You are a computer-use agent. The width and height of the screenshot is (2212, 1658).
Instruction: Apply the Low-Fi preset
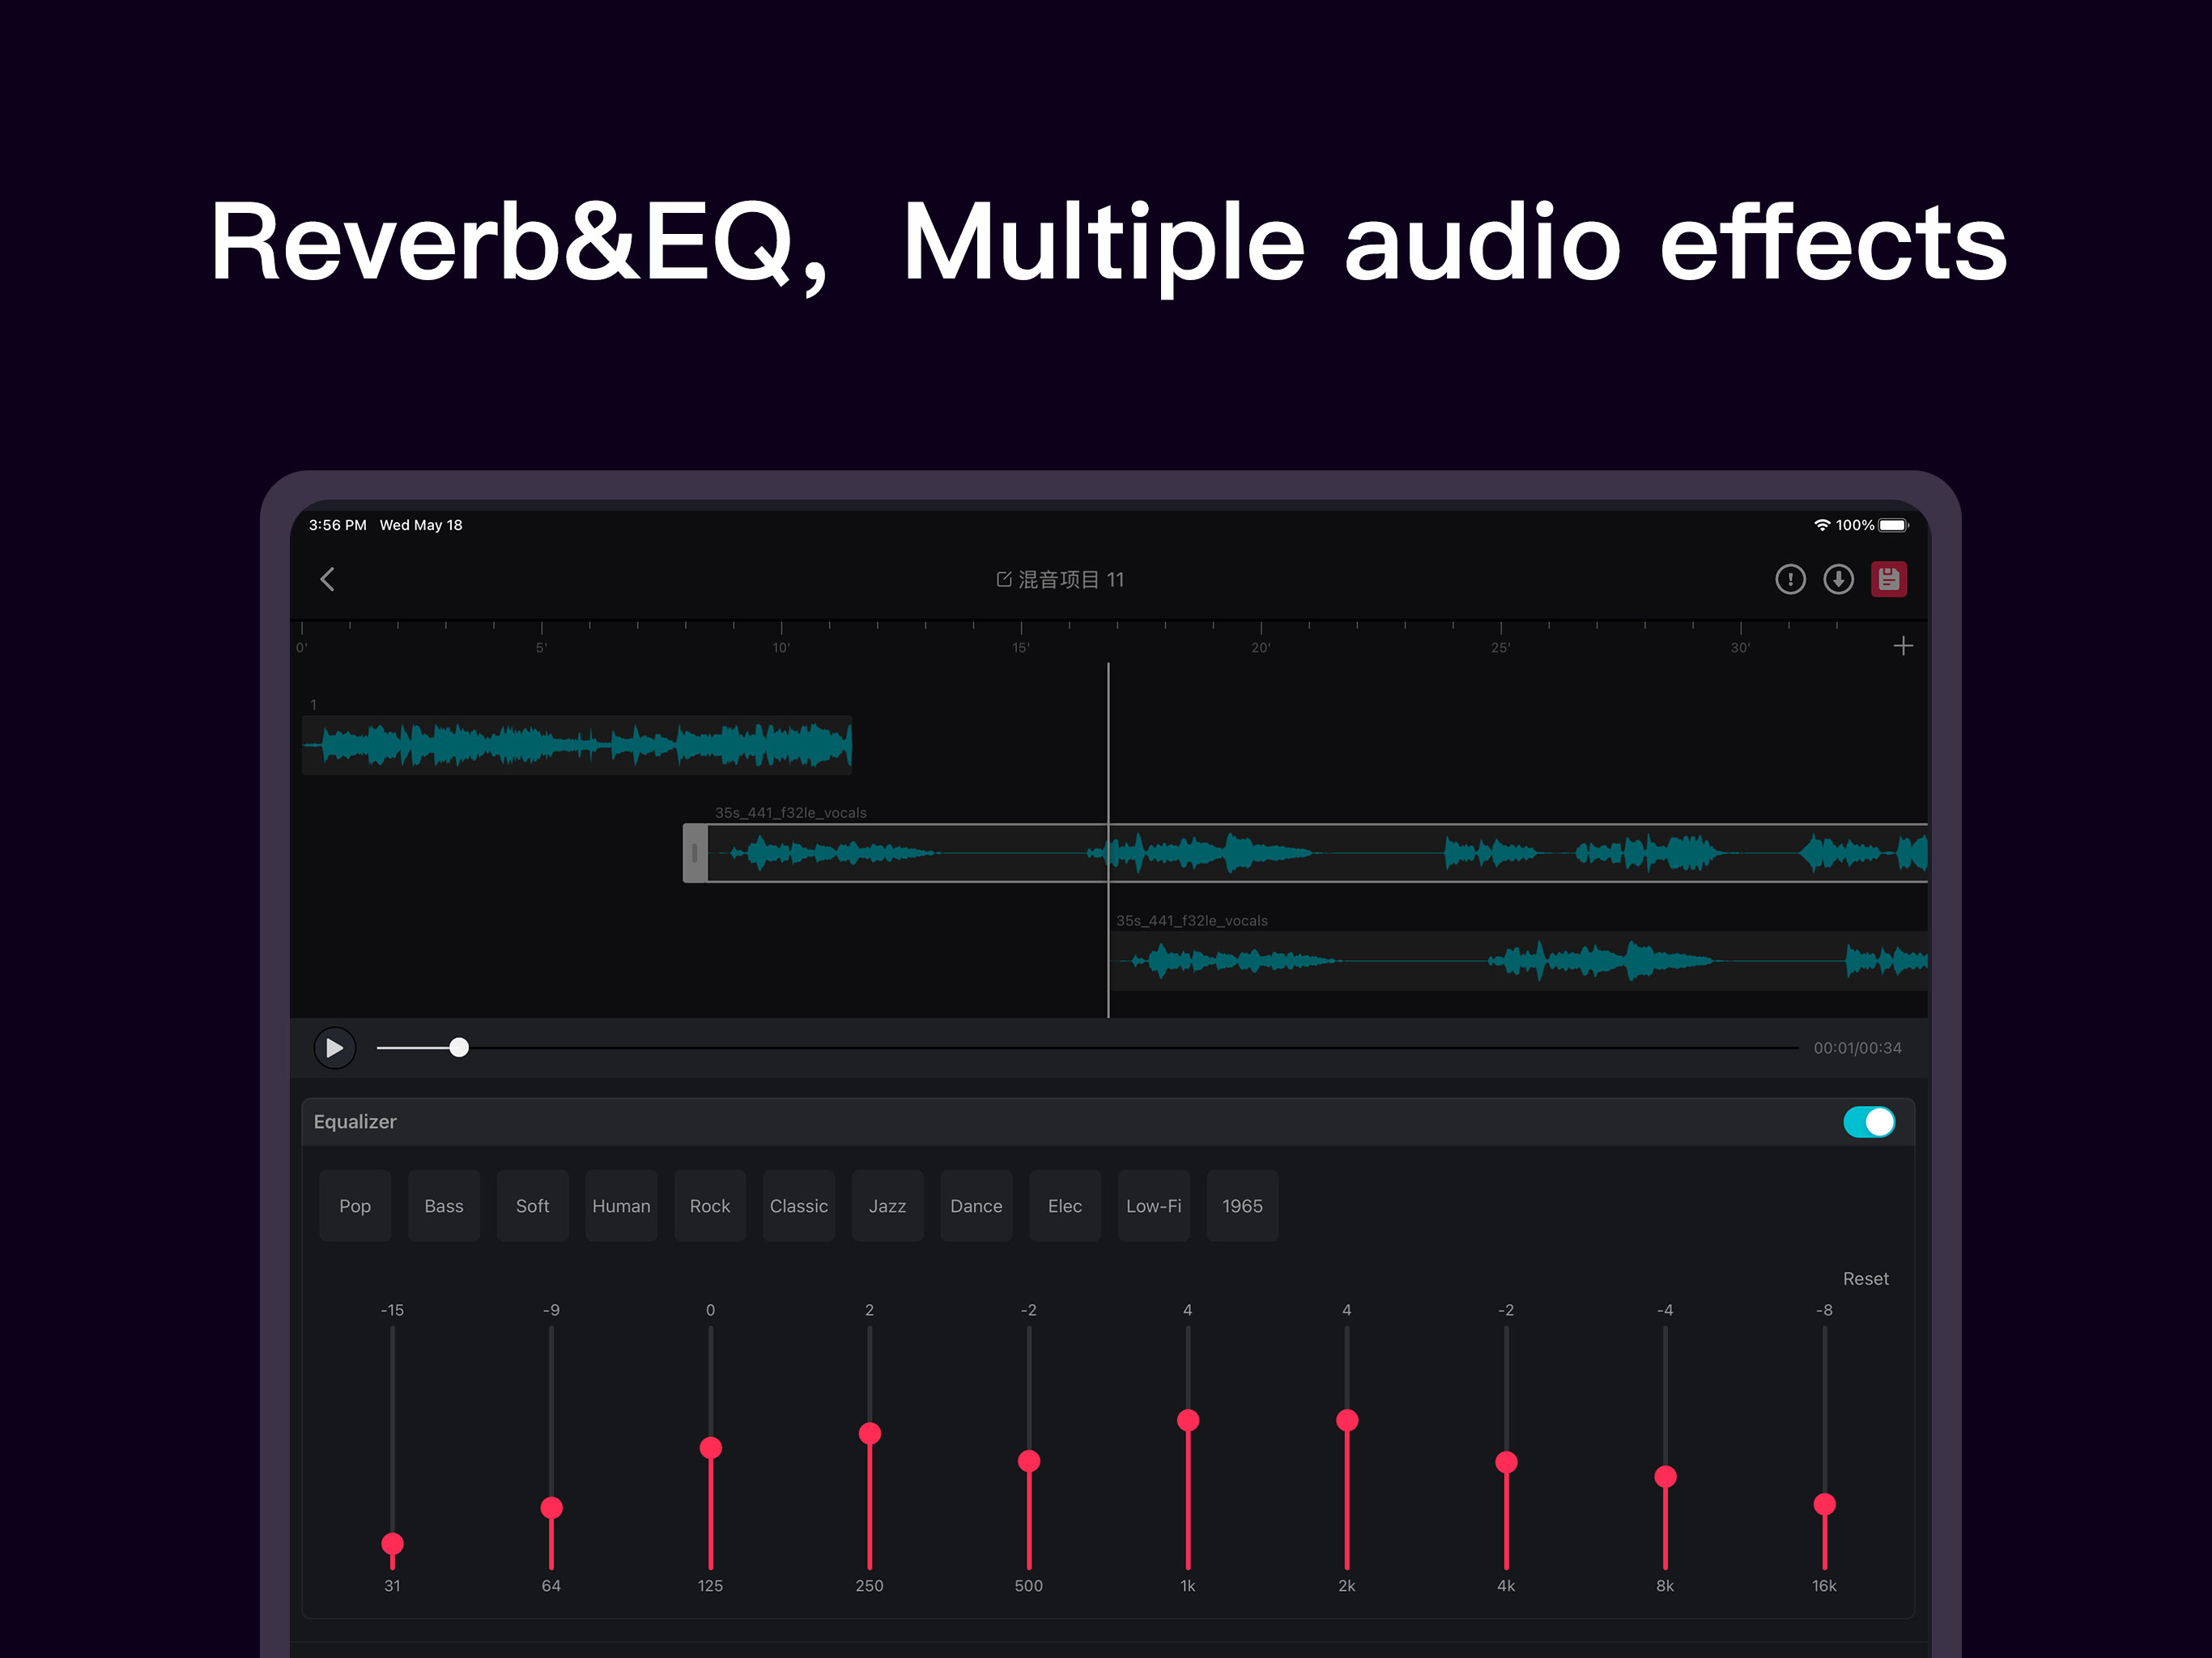coord(1153,1206)
